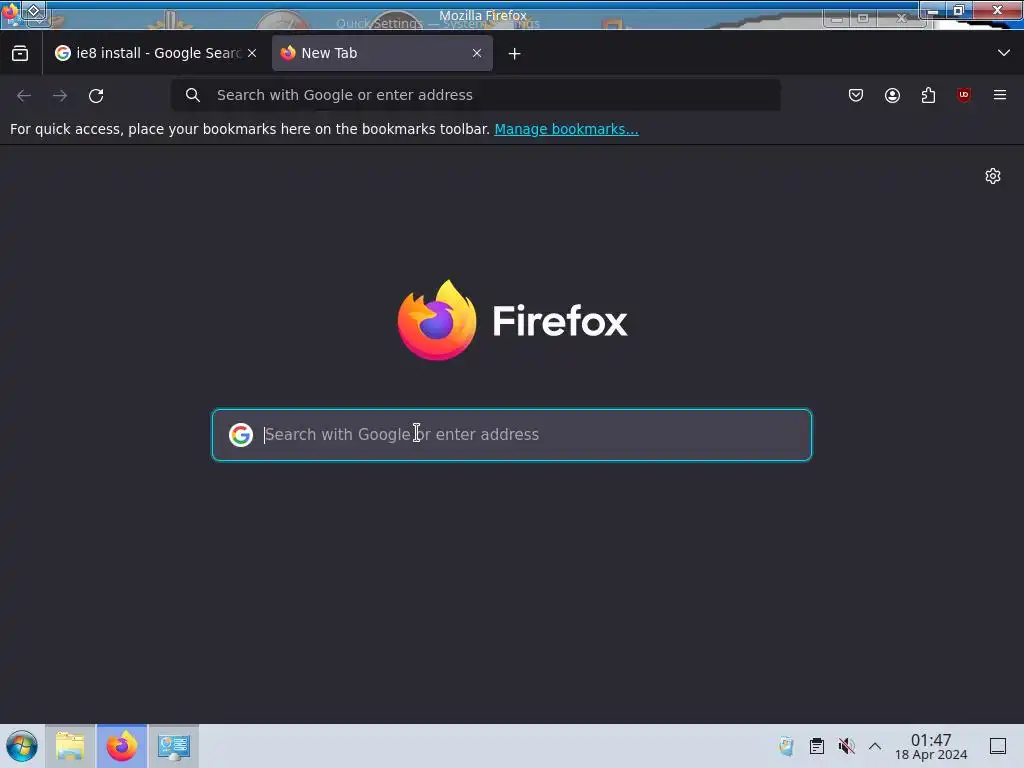Minimize the Mozilla Firefox window
The height and width of the screenshot is (768, 1024).
pos(933,11)
